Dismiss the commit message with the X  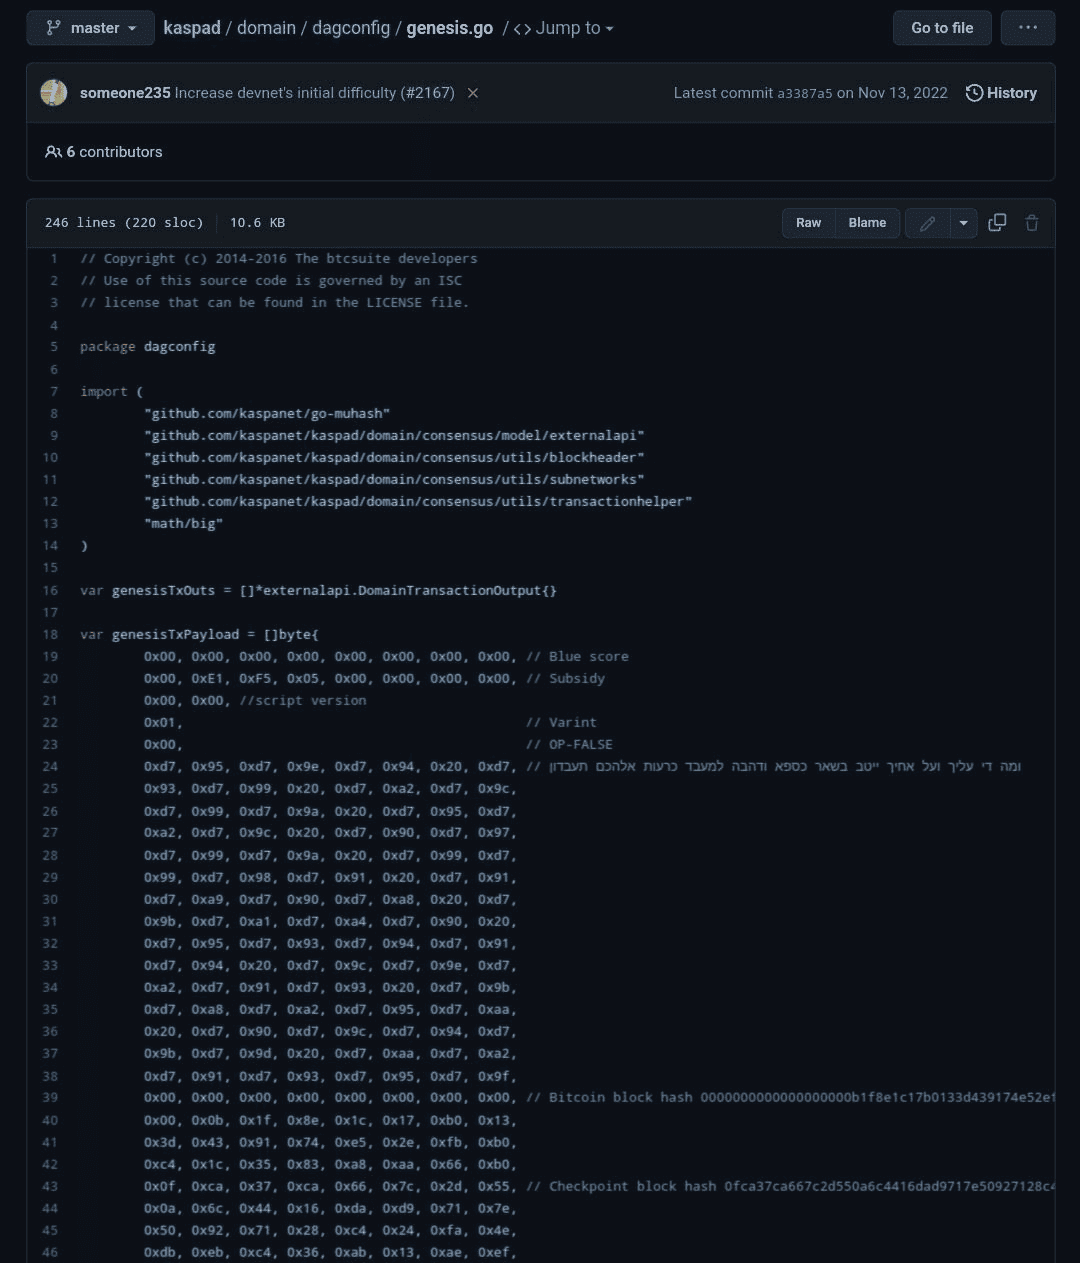(472, 93)
